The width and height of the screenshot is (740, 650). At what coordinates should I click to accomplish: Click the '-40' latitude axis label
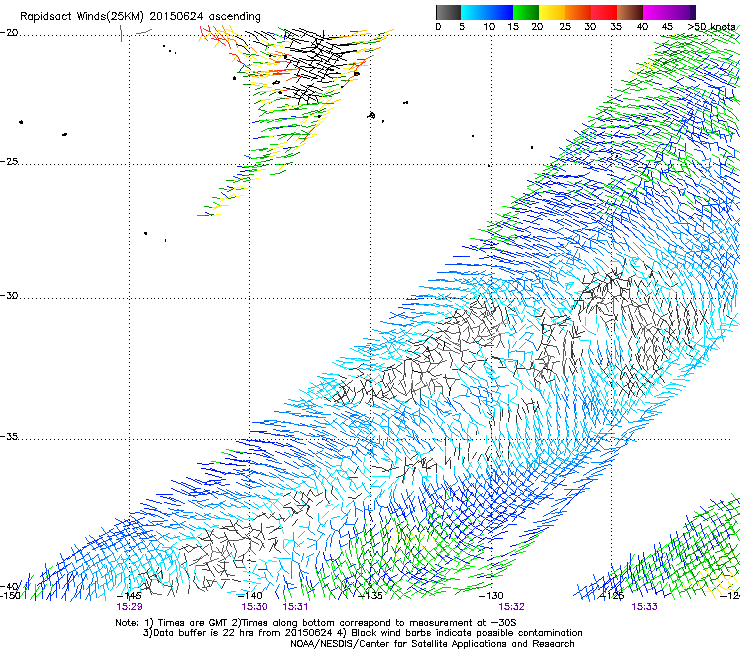tap(9, 586)
